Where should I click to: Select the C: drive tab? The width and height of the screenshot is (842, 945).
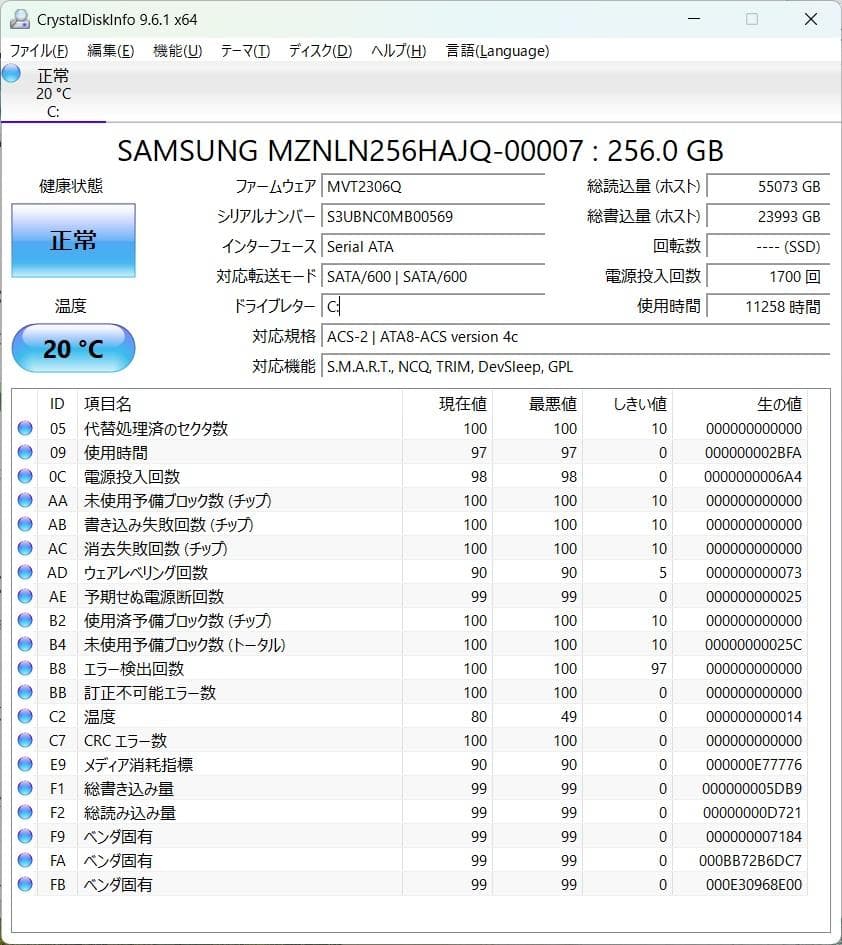(53, 92)
